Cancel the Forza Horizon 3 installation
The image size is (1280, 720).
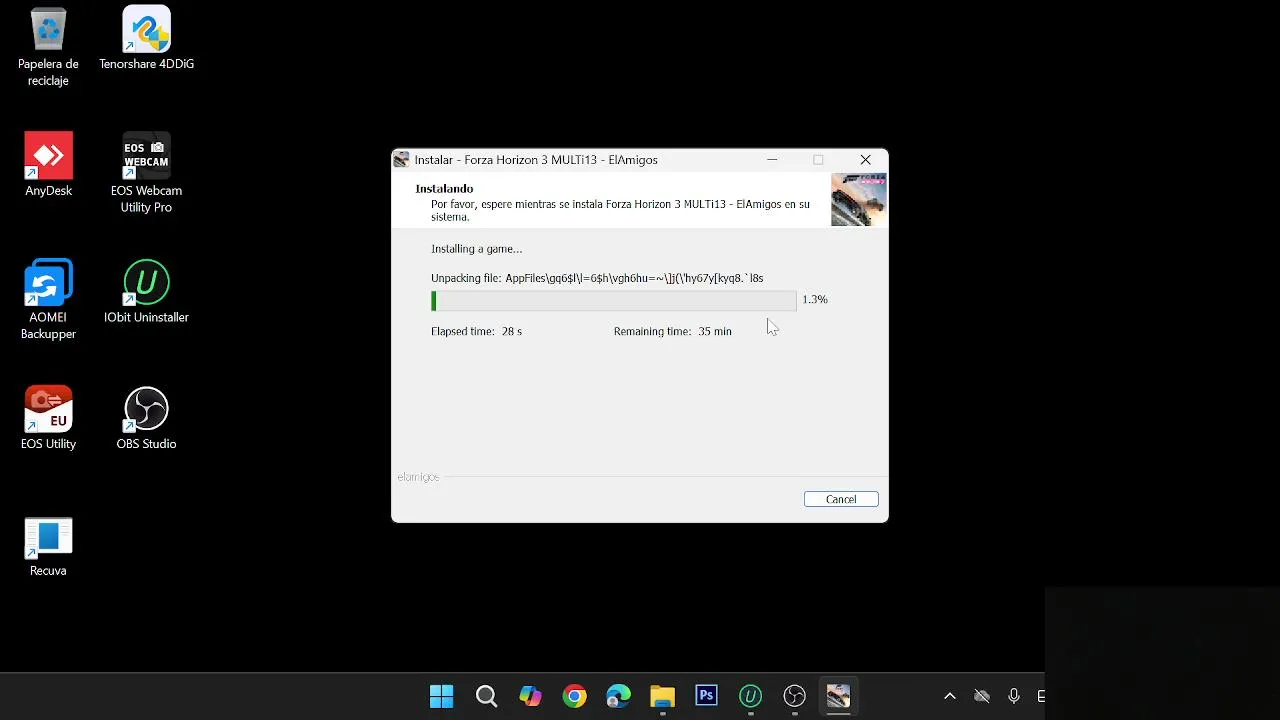[841, 499]
